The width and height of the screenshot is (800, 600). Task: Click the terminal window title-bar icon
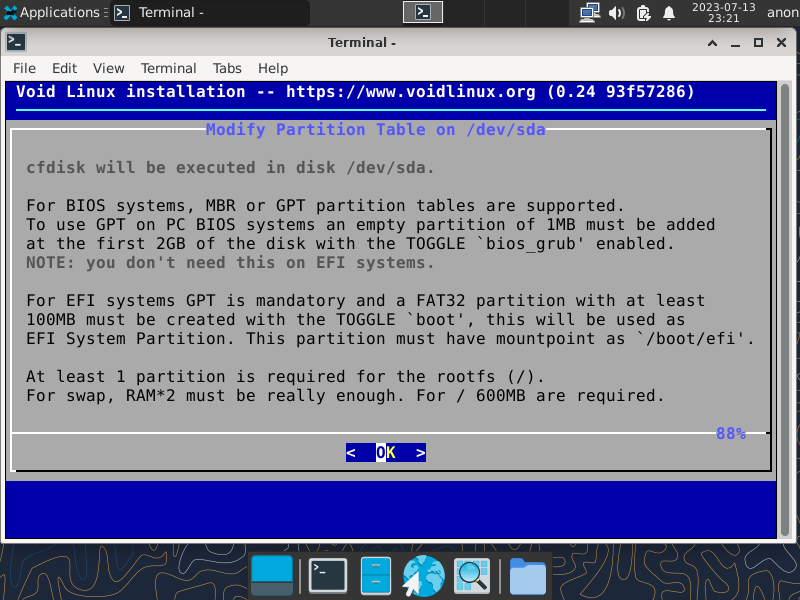(16, 42)
